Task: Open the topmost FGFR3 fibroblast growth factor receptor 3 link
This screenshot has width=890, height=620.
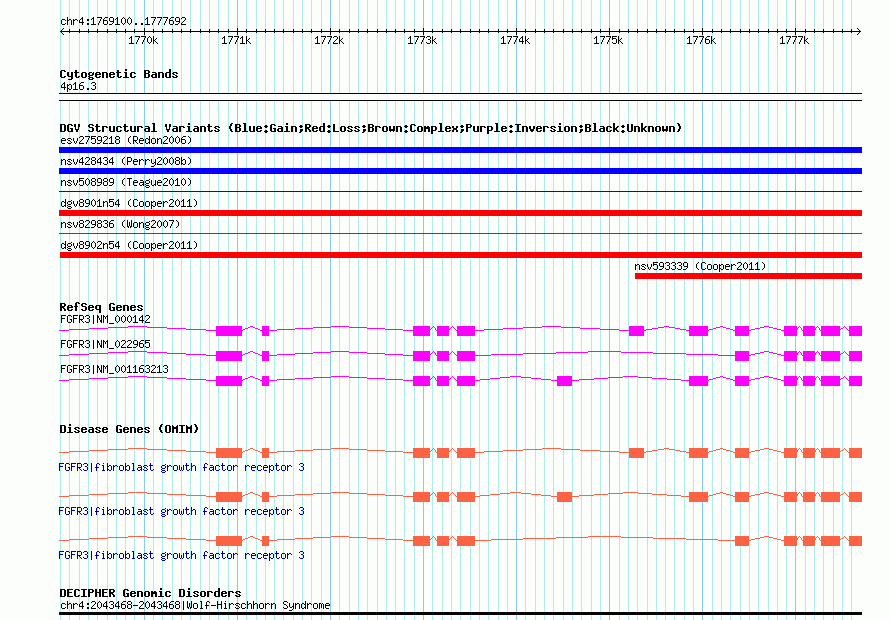Action: [x=182, y=467]
